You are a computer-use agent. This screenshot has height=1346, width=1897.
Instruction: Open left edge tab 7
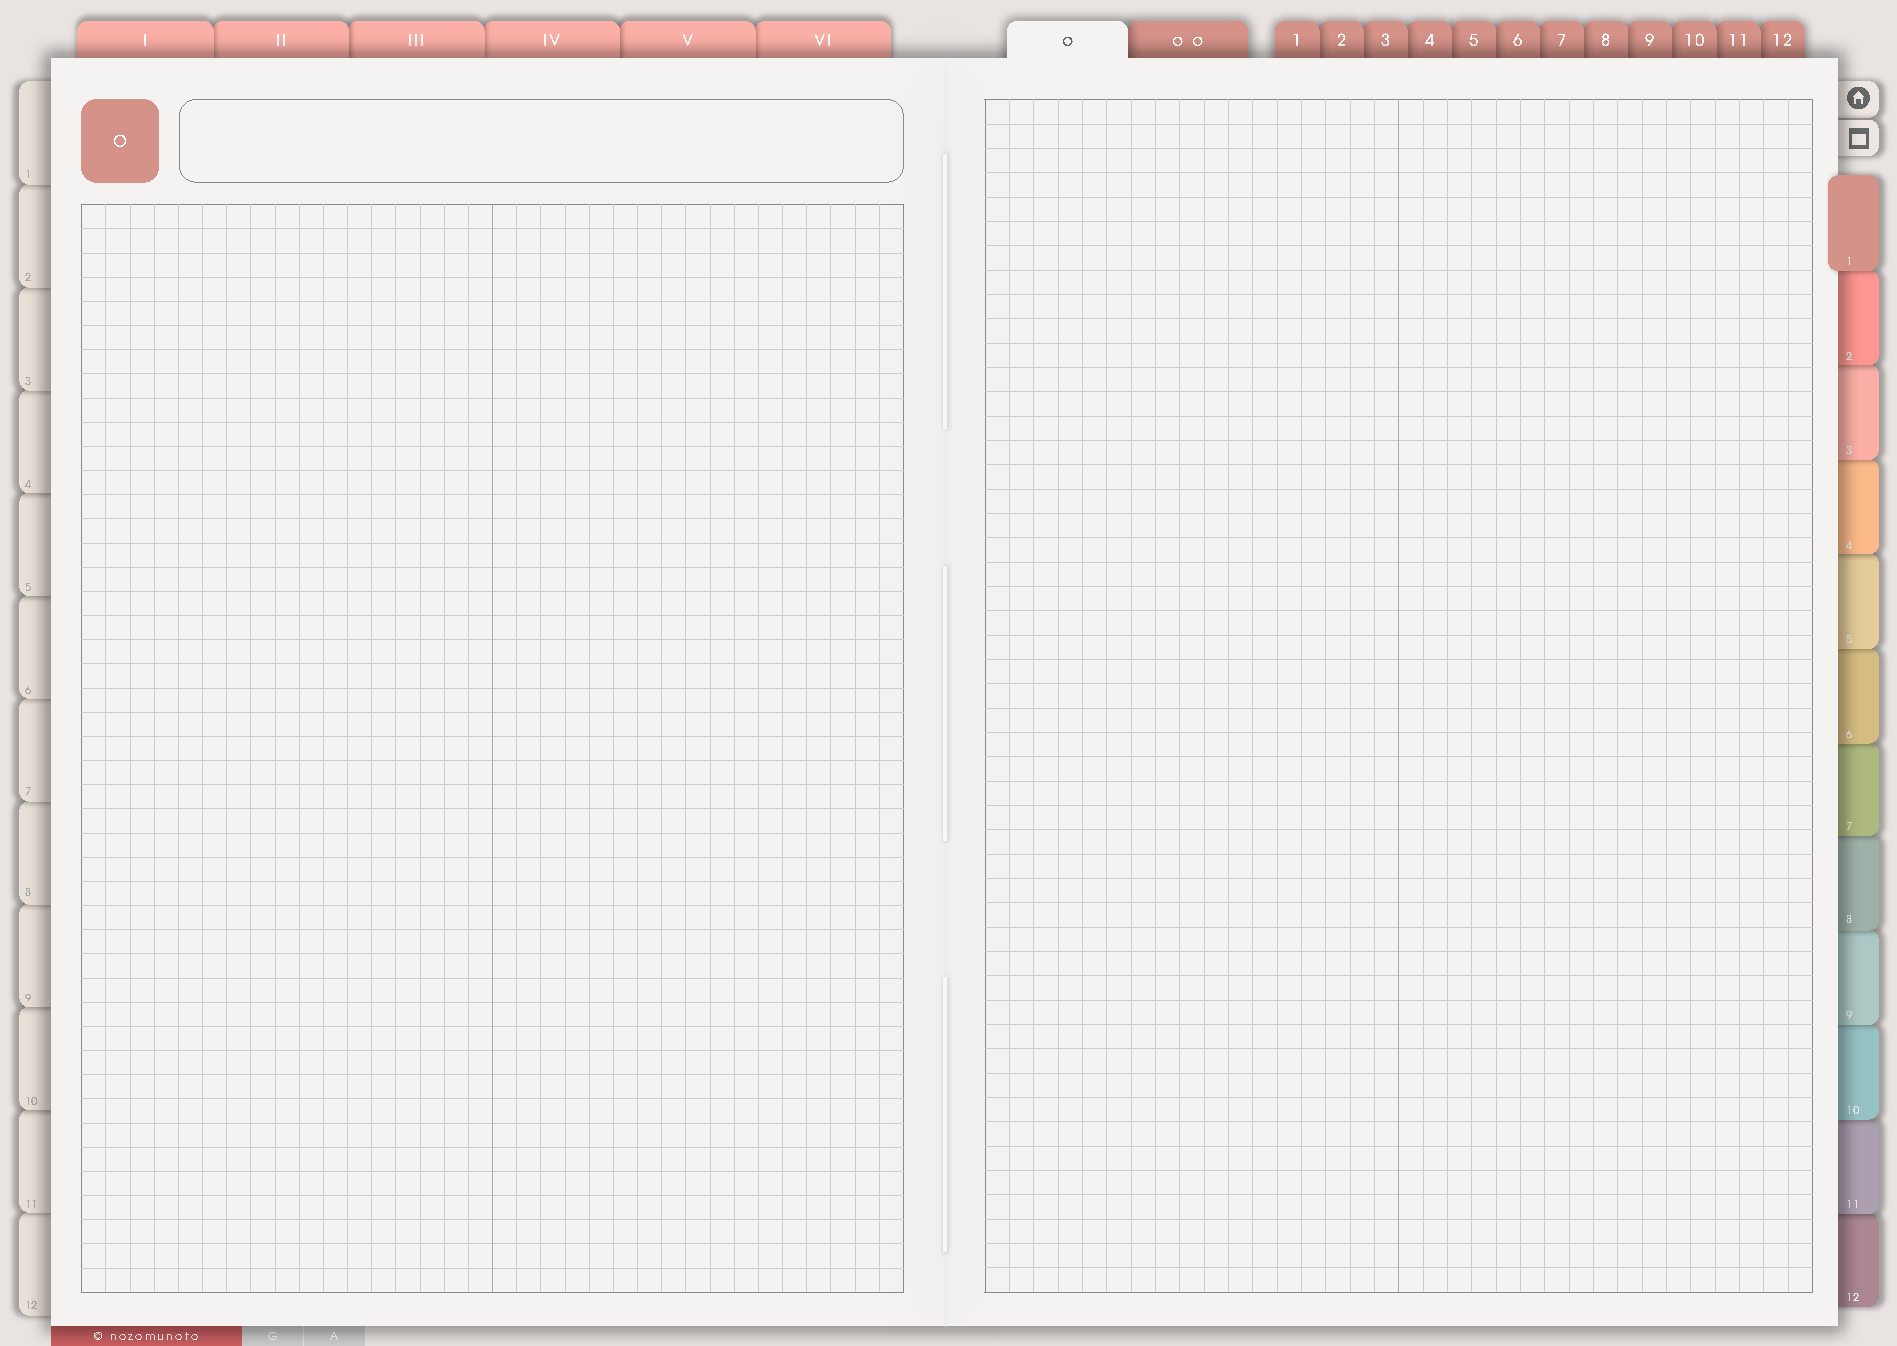pos(35,750)
